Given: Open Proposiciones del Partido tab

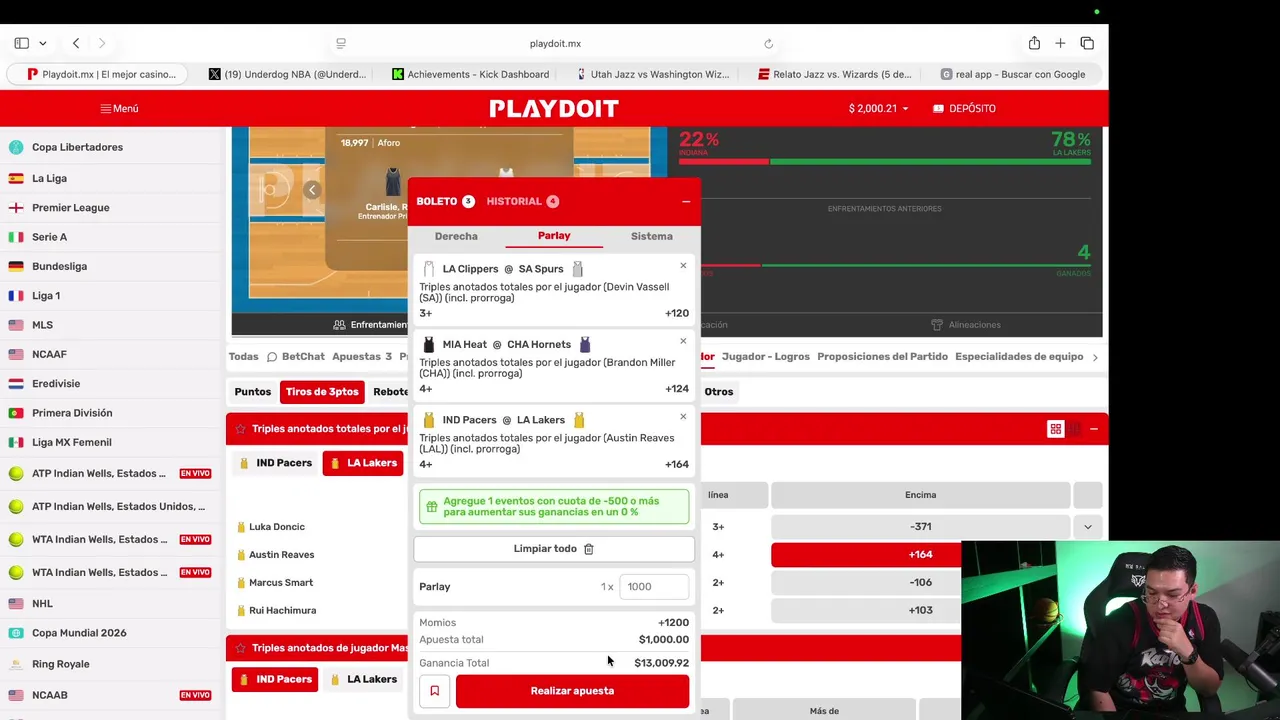Looking at the screenshot, I should 882,356.
